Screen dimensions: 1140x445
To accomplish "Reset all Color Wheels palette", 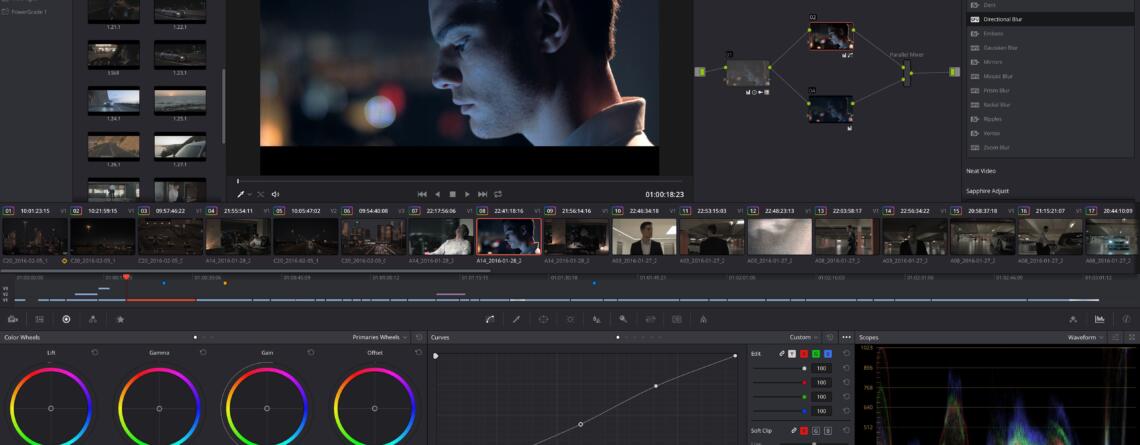I will pos(418,337).
